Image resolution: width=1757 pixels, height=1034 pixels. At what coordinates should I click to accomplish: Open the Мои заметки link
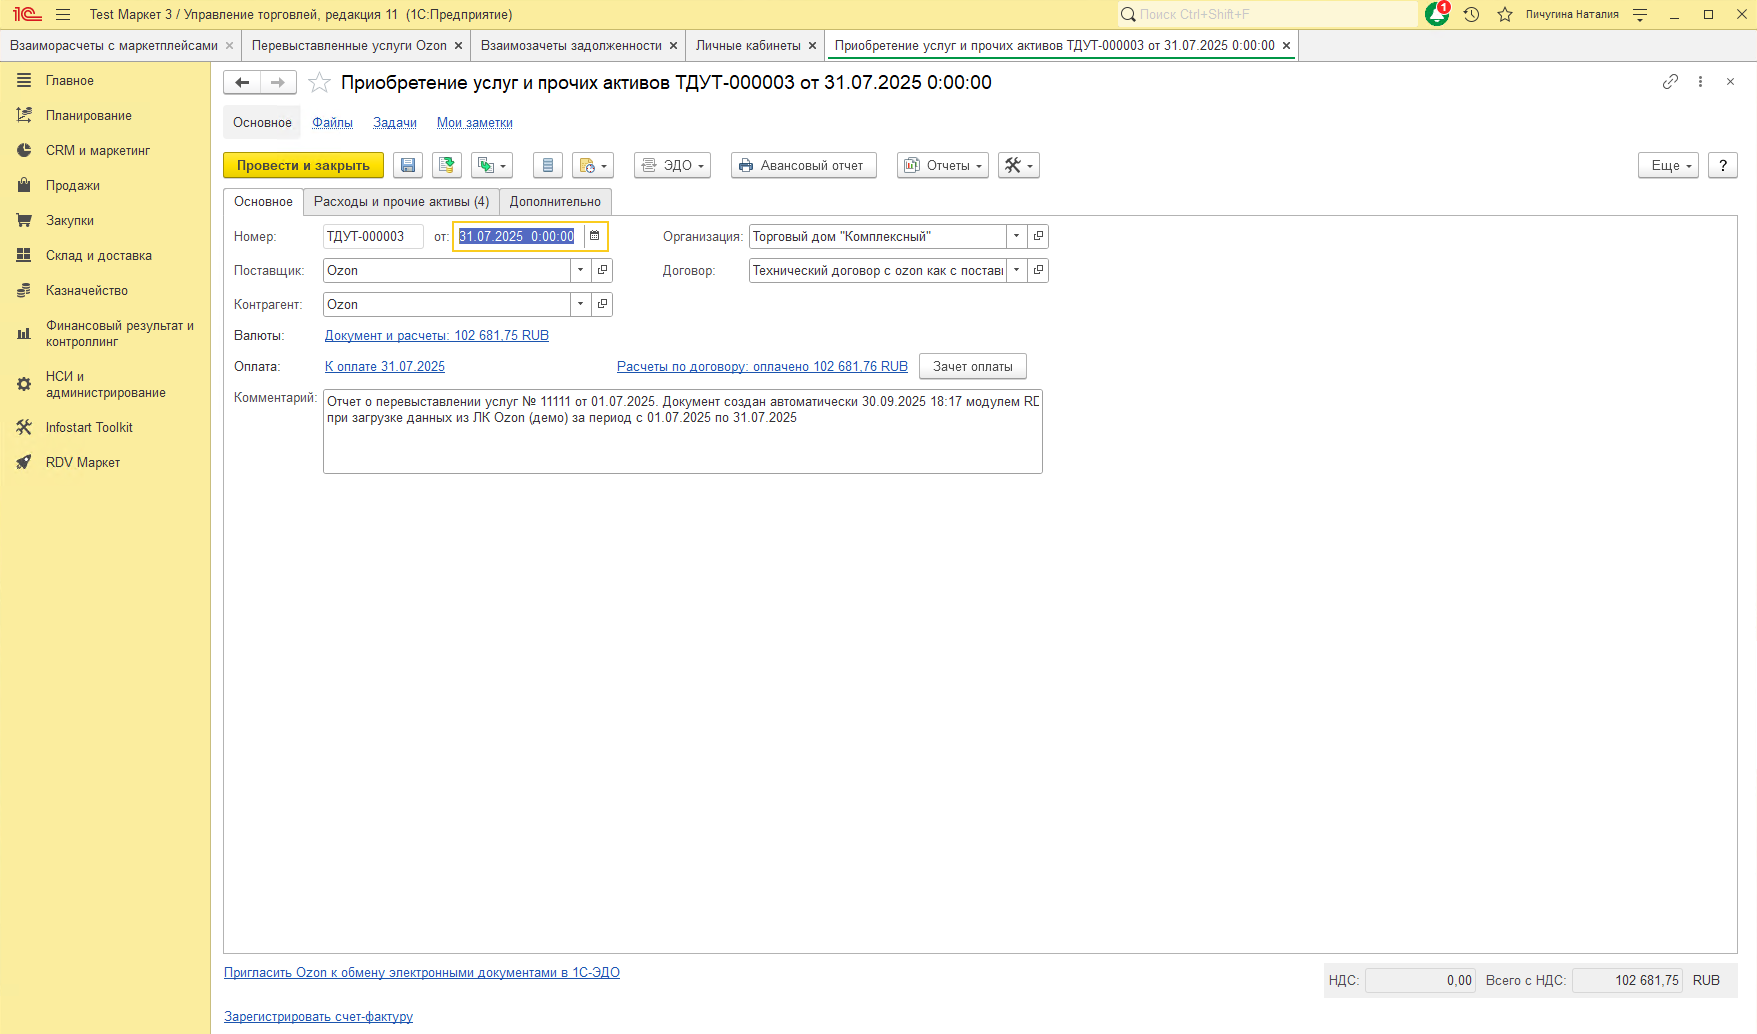(x=475, y=122)
